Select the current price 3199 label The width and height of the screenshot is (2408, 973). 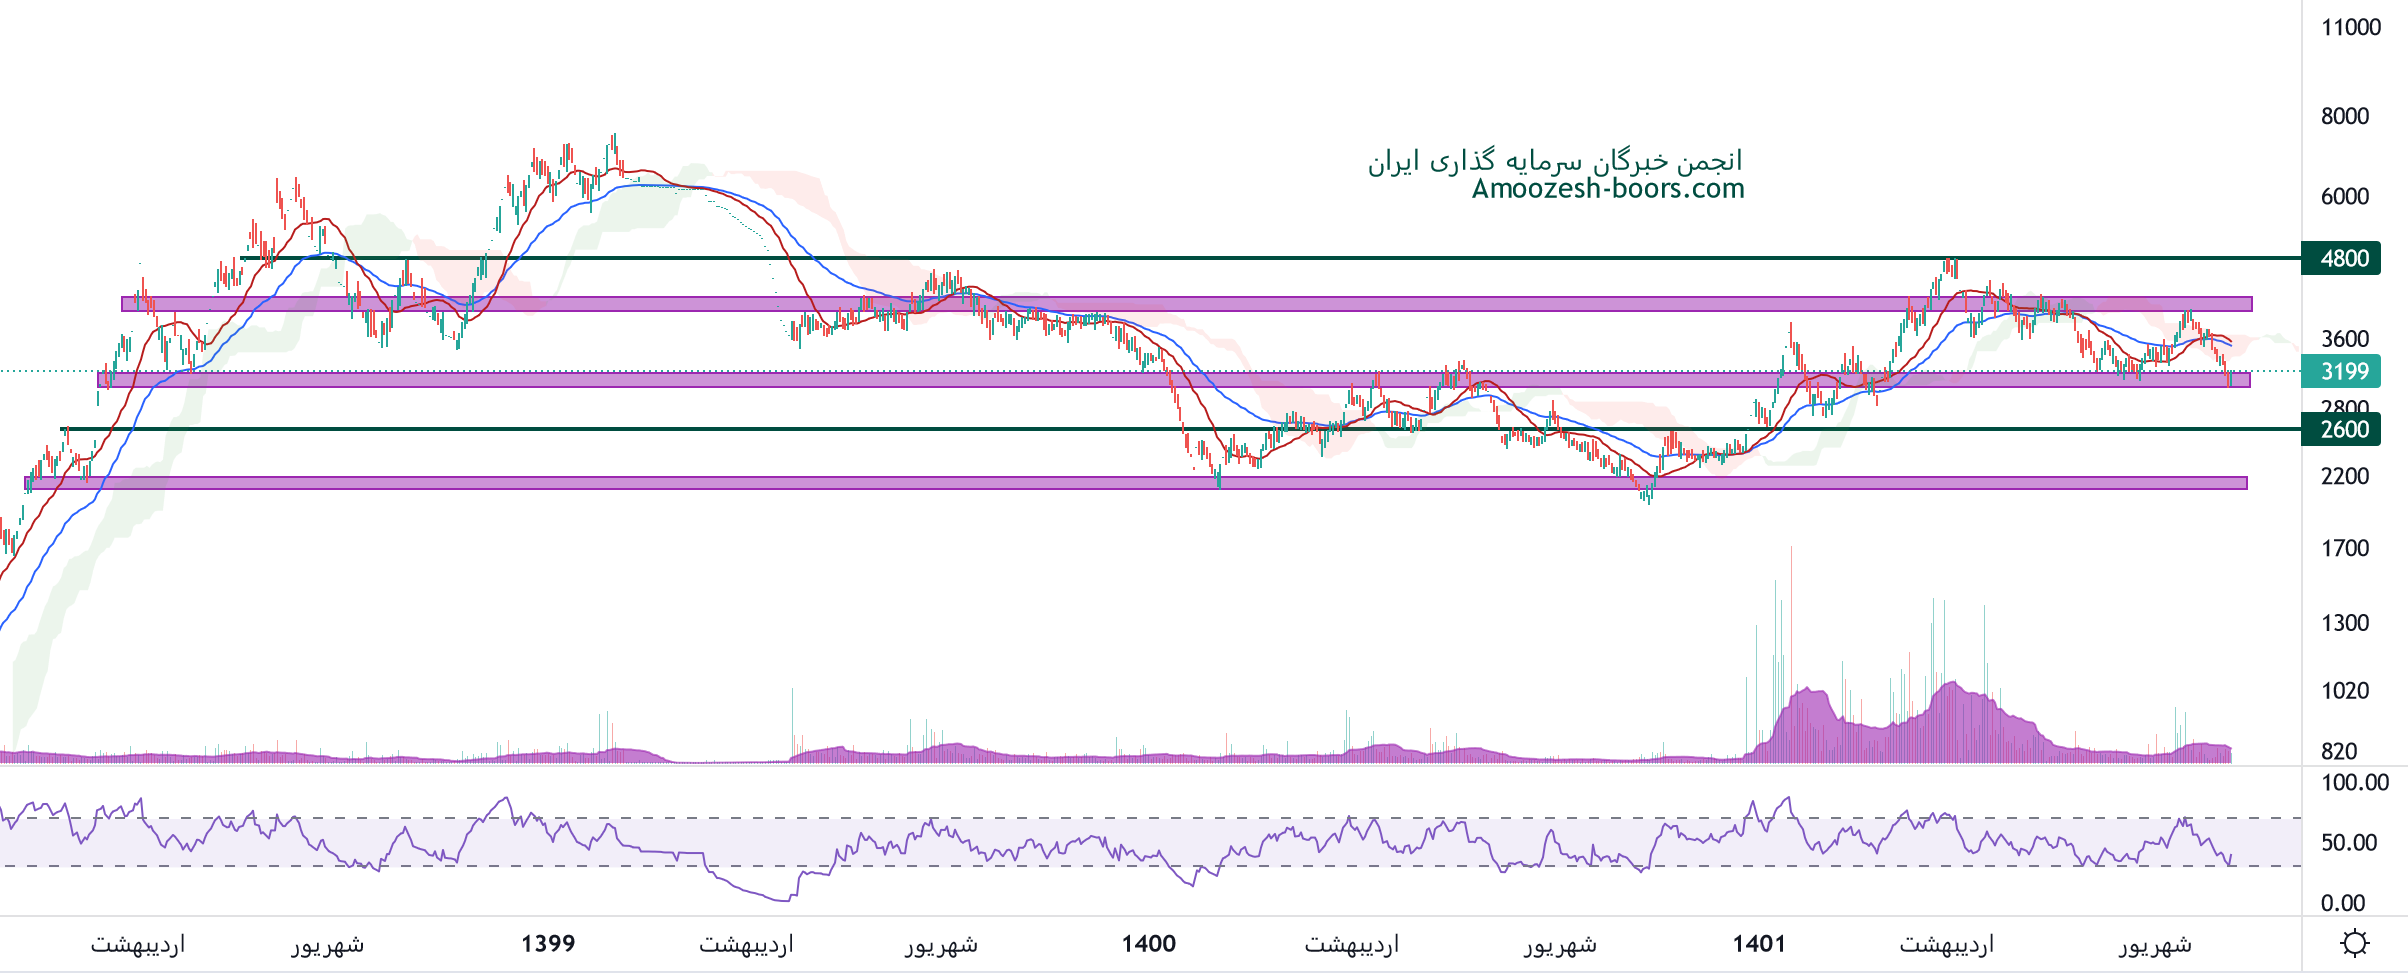pos(2343,371)
